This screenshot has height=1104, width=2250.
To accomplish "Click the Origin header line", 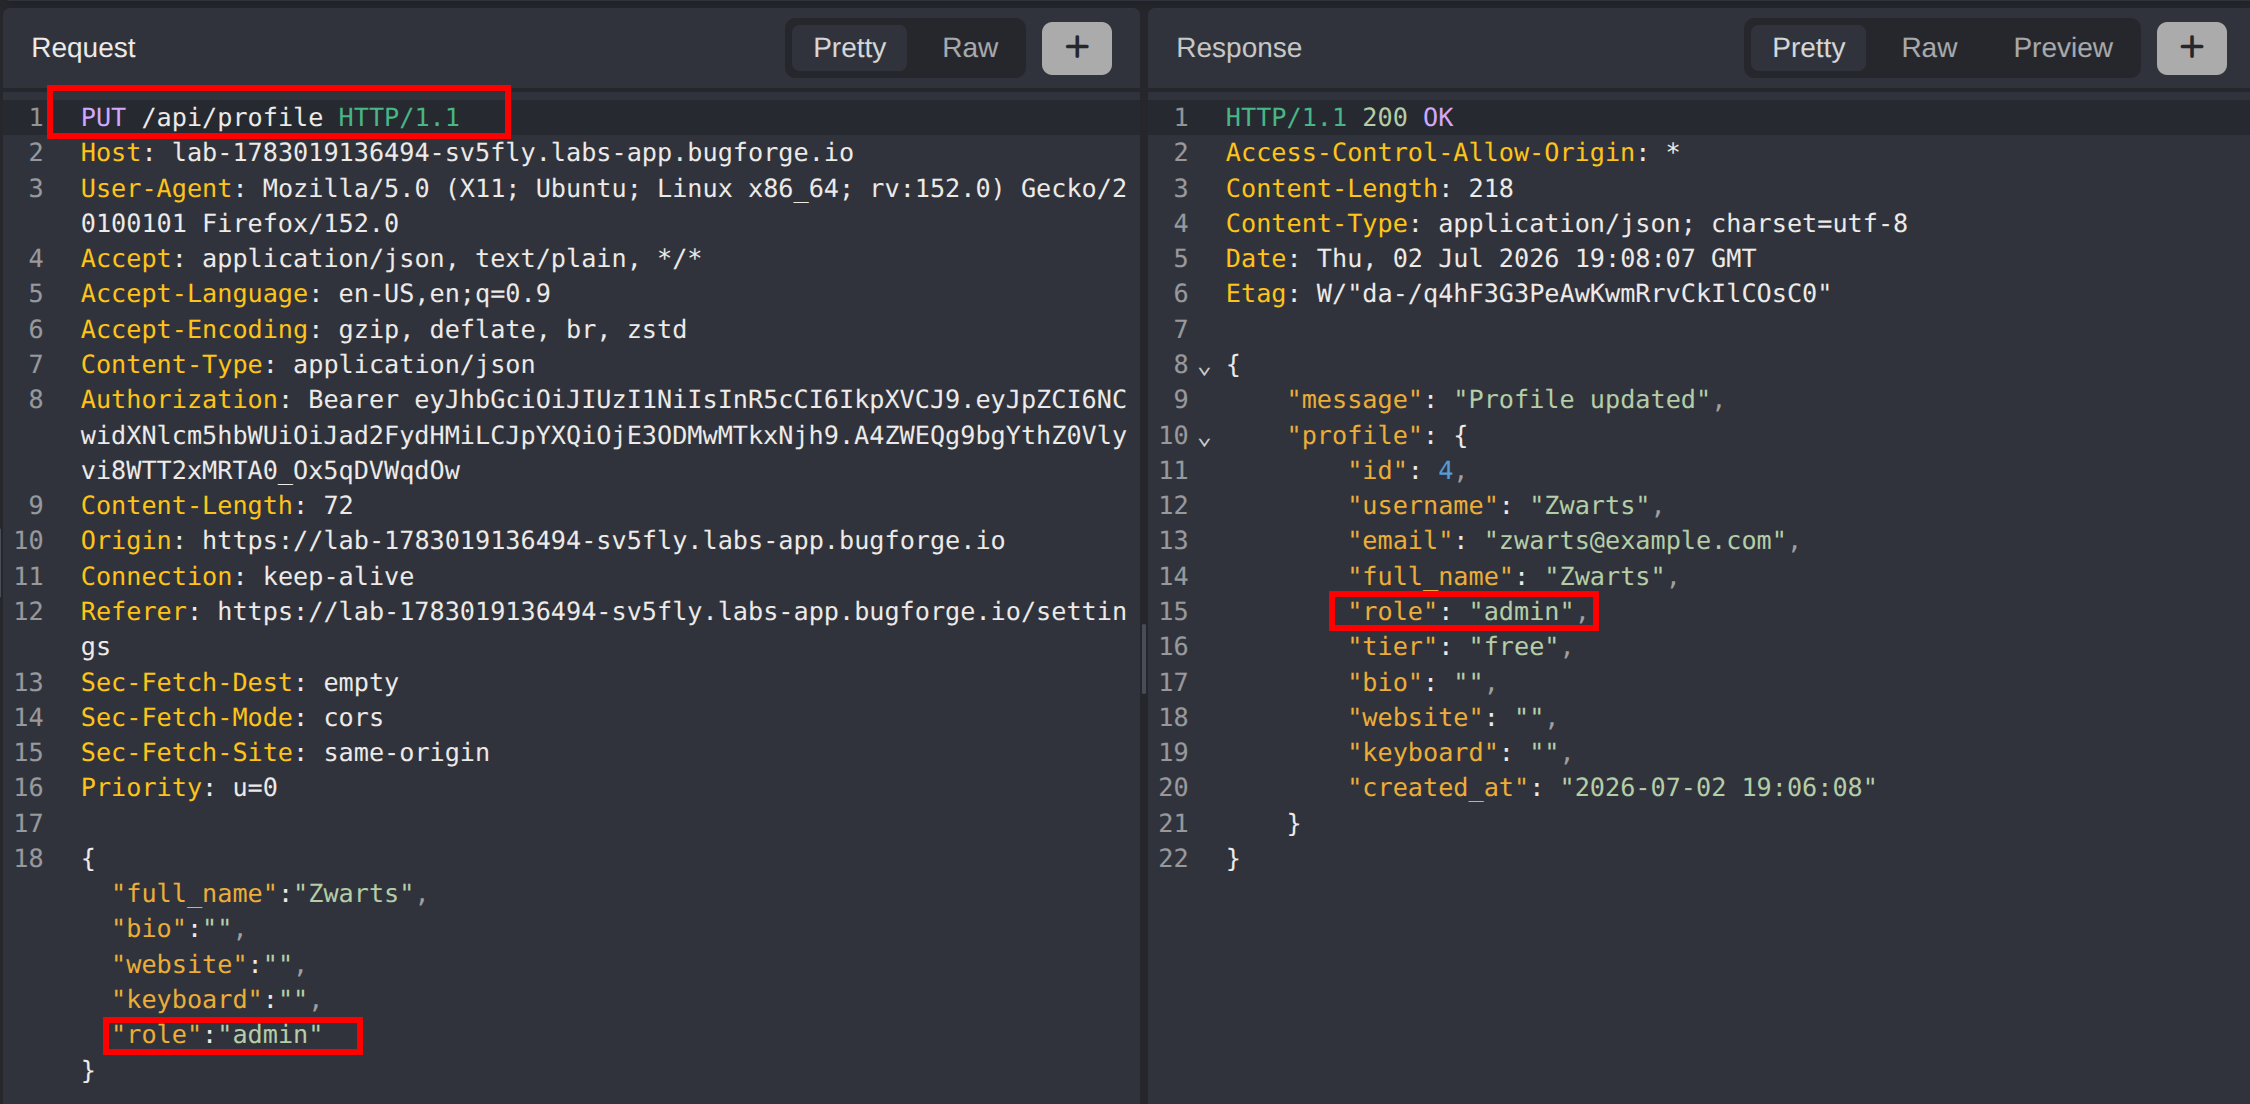I will [x=543, y=540].
